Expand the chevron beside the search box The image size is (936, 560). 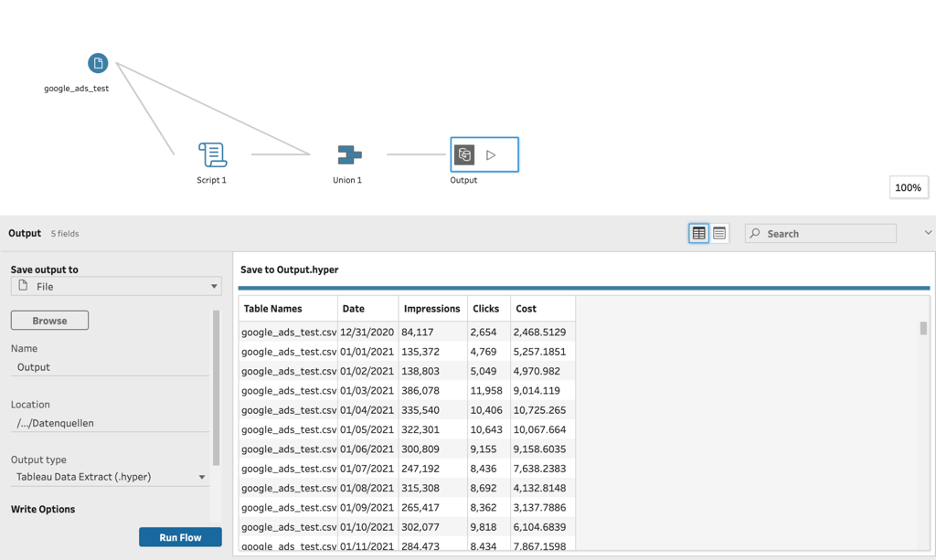927,233
